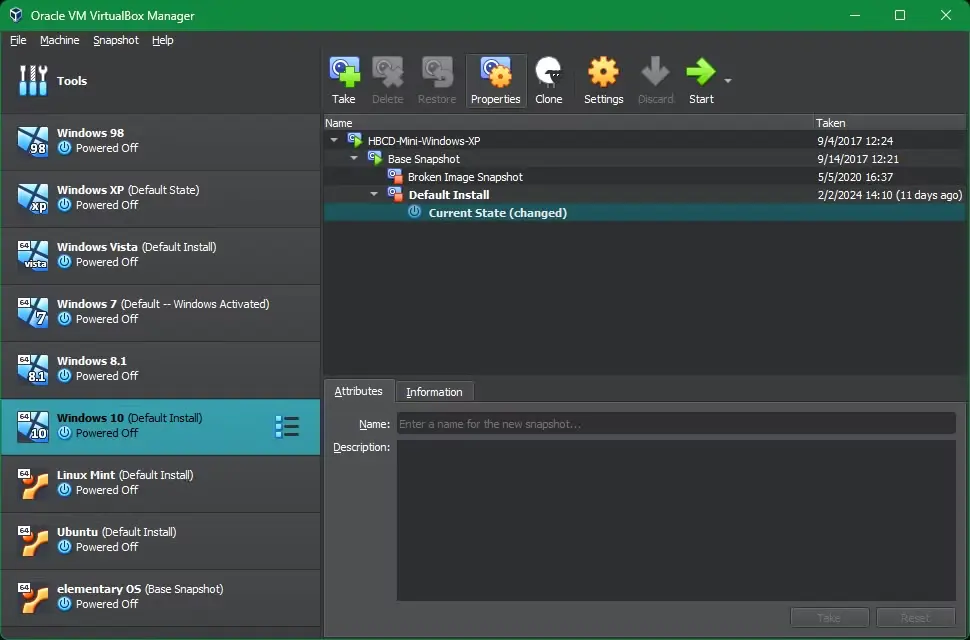The image size is (970, 640).
Task: Open Windows 10 machine tools list menu
Action: pyautogui.click(x=287, y=427)
